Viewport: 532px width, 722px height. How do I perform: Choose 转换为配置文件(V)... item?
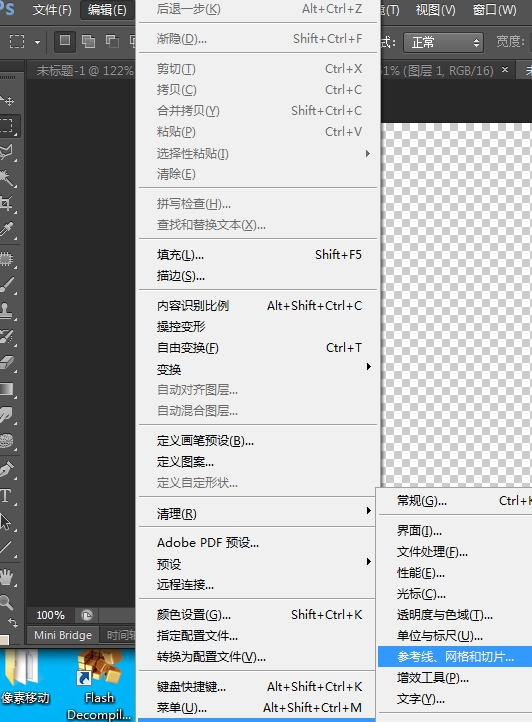(x=258, y=657)
